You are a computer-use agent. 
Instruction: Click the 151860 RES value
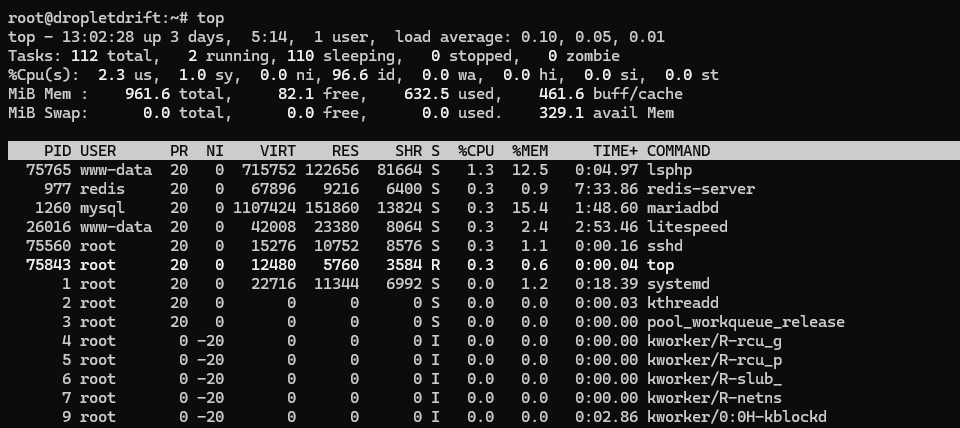point(331,208)
